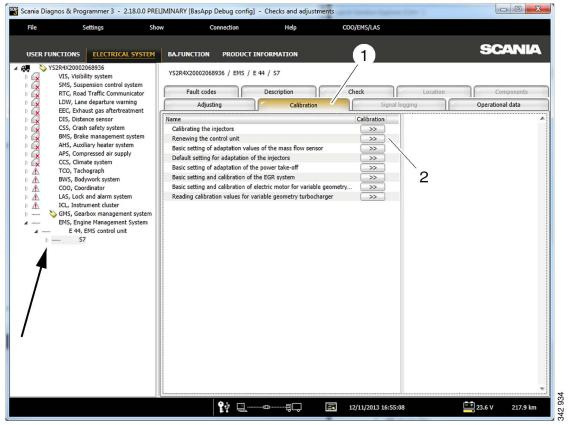Screen dimensions: 568x425
Task: Open the Connection menu
Action: [x=224, y=28]
